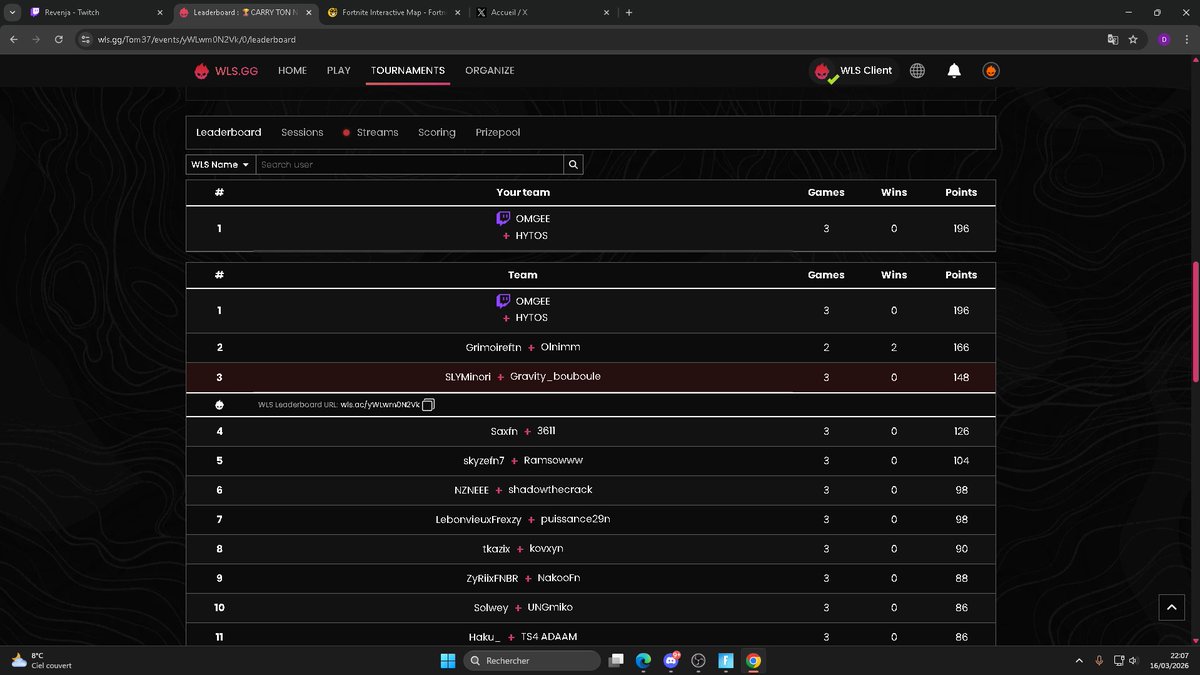This screenshot has height=675, width=1200.
Task: Go to HOME in navigation
Action: (292, 71)
